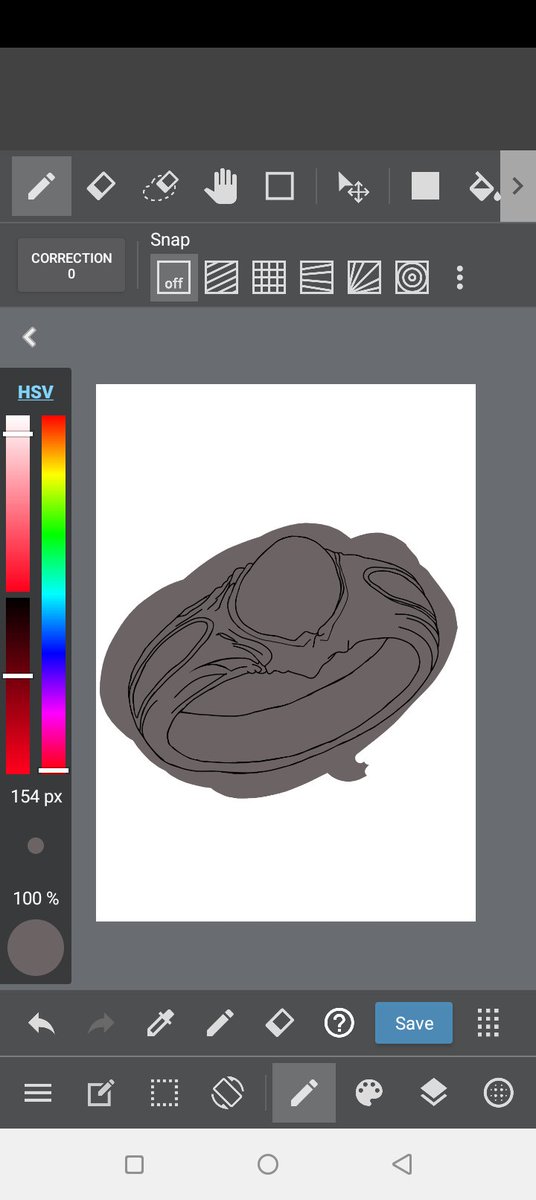Undo the last stroke

(41, 1023)
